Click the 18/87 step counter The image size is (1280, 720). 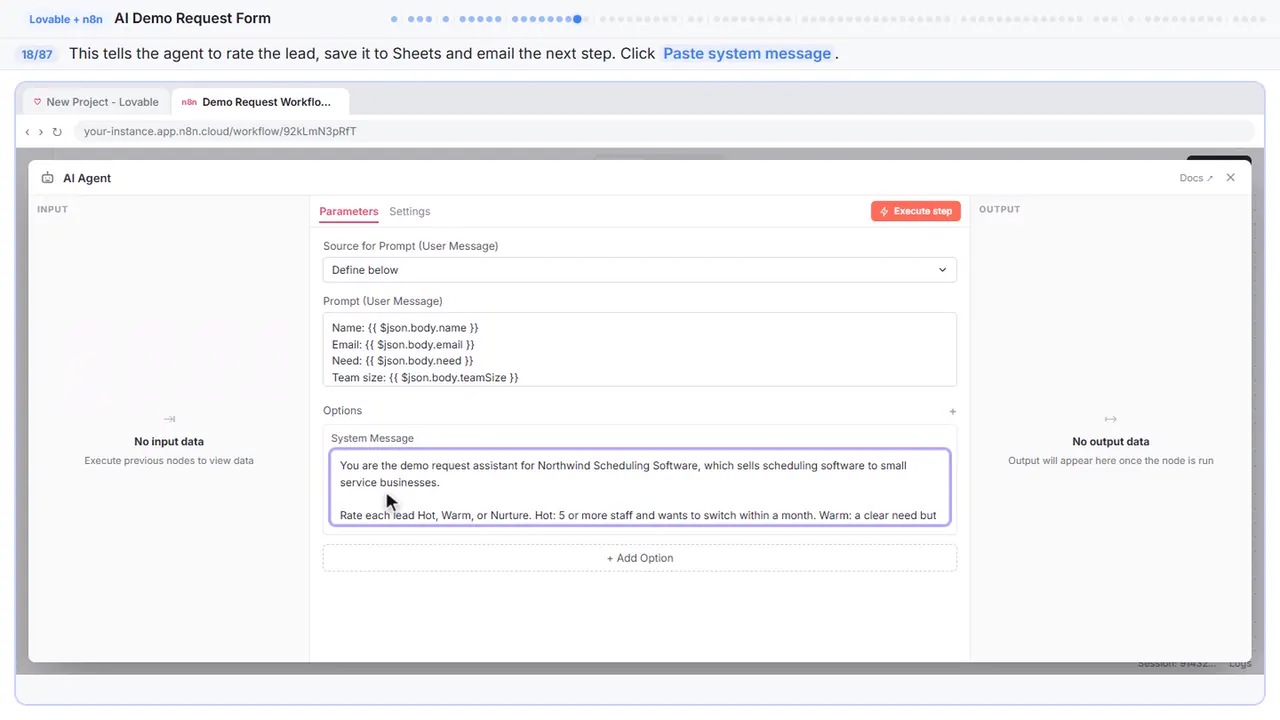[x=37, y=54]
